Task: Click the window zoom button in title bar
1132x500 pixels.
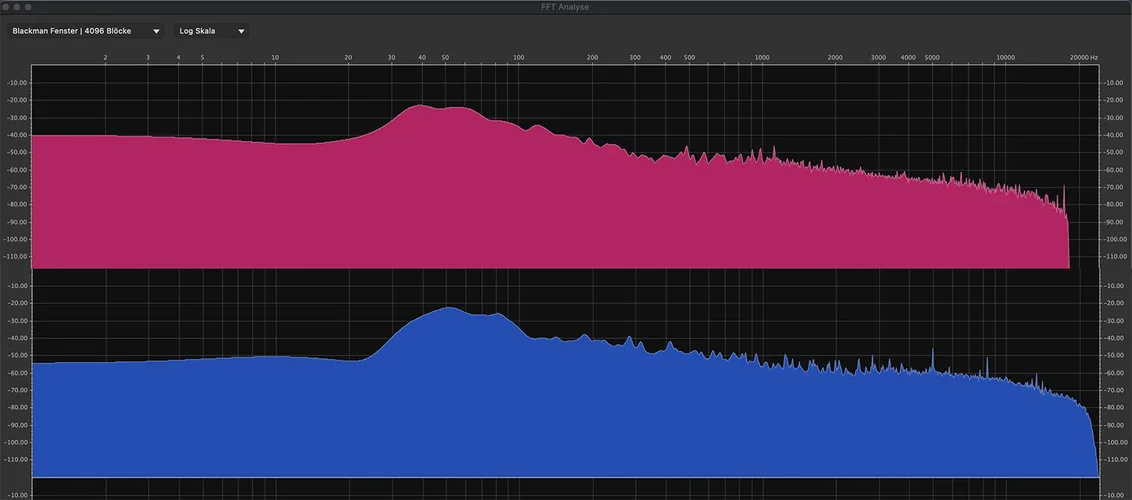Action: coord(29,7)
